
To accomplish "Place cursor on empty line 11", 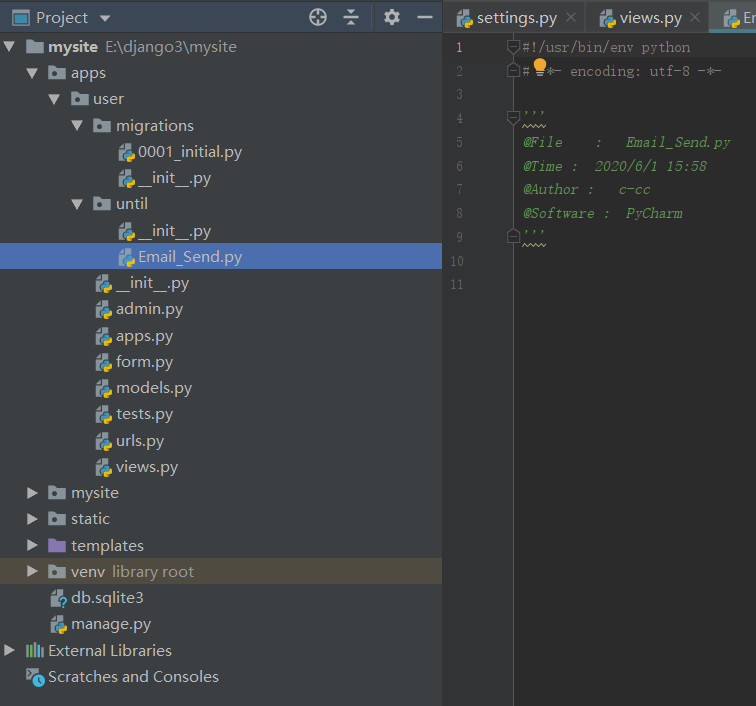I will [x=634, y=285].
